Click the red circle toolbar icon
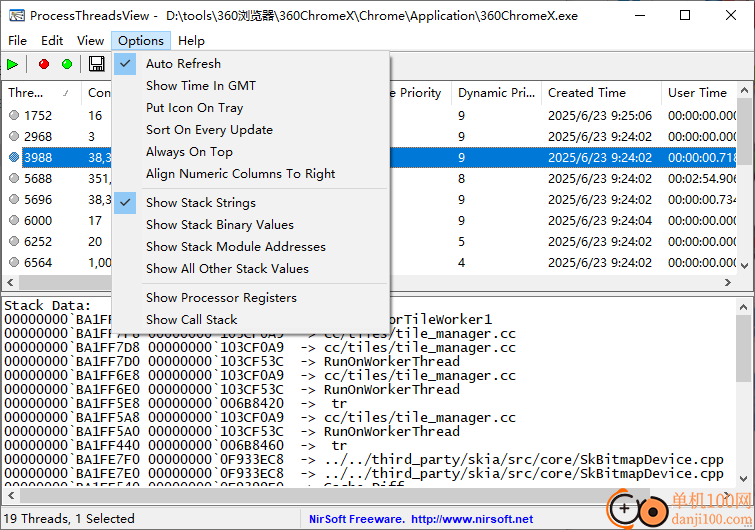755x530 pixels. pyautogui.click(x=44, y=64)
